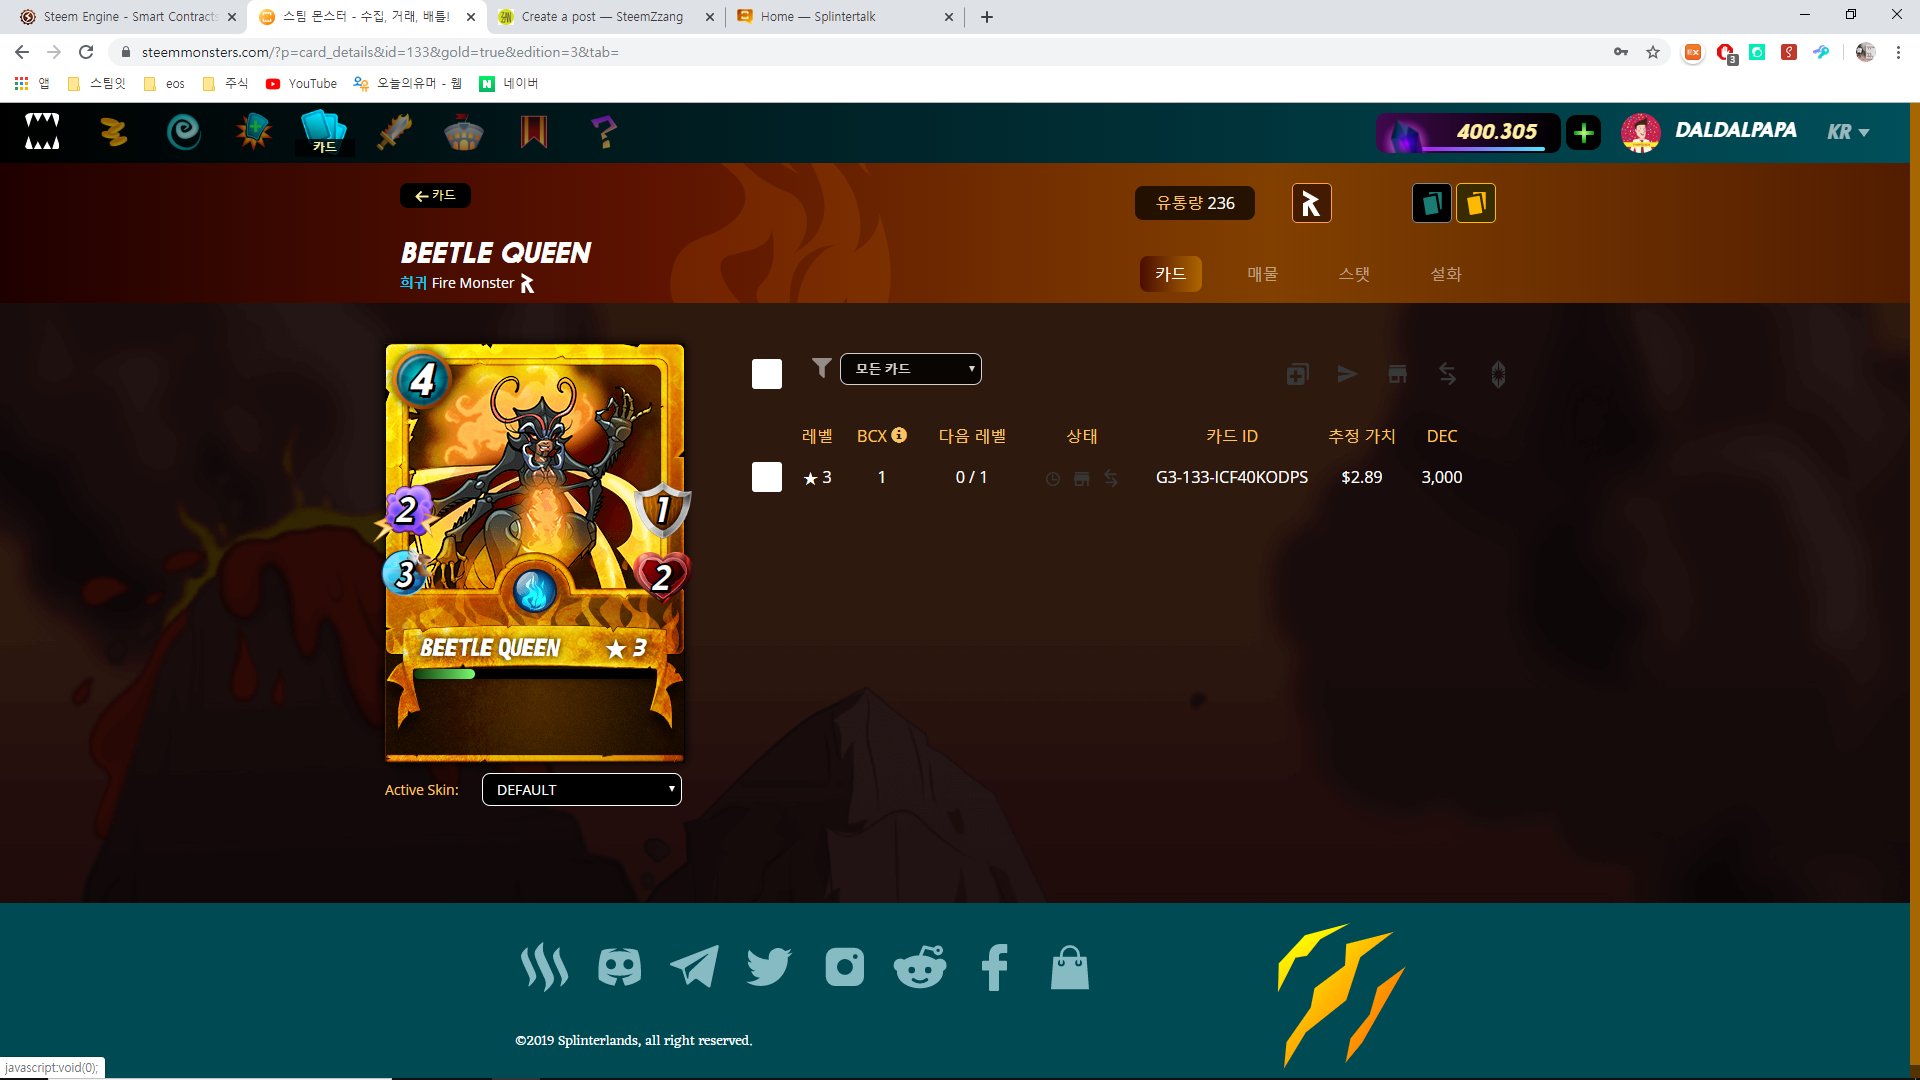Open the 모든 카드 filter dropdown
The width and height of the screenshot is (1920, 1080).
pyautogui.click(x=910, y=368)
